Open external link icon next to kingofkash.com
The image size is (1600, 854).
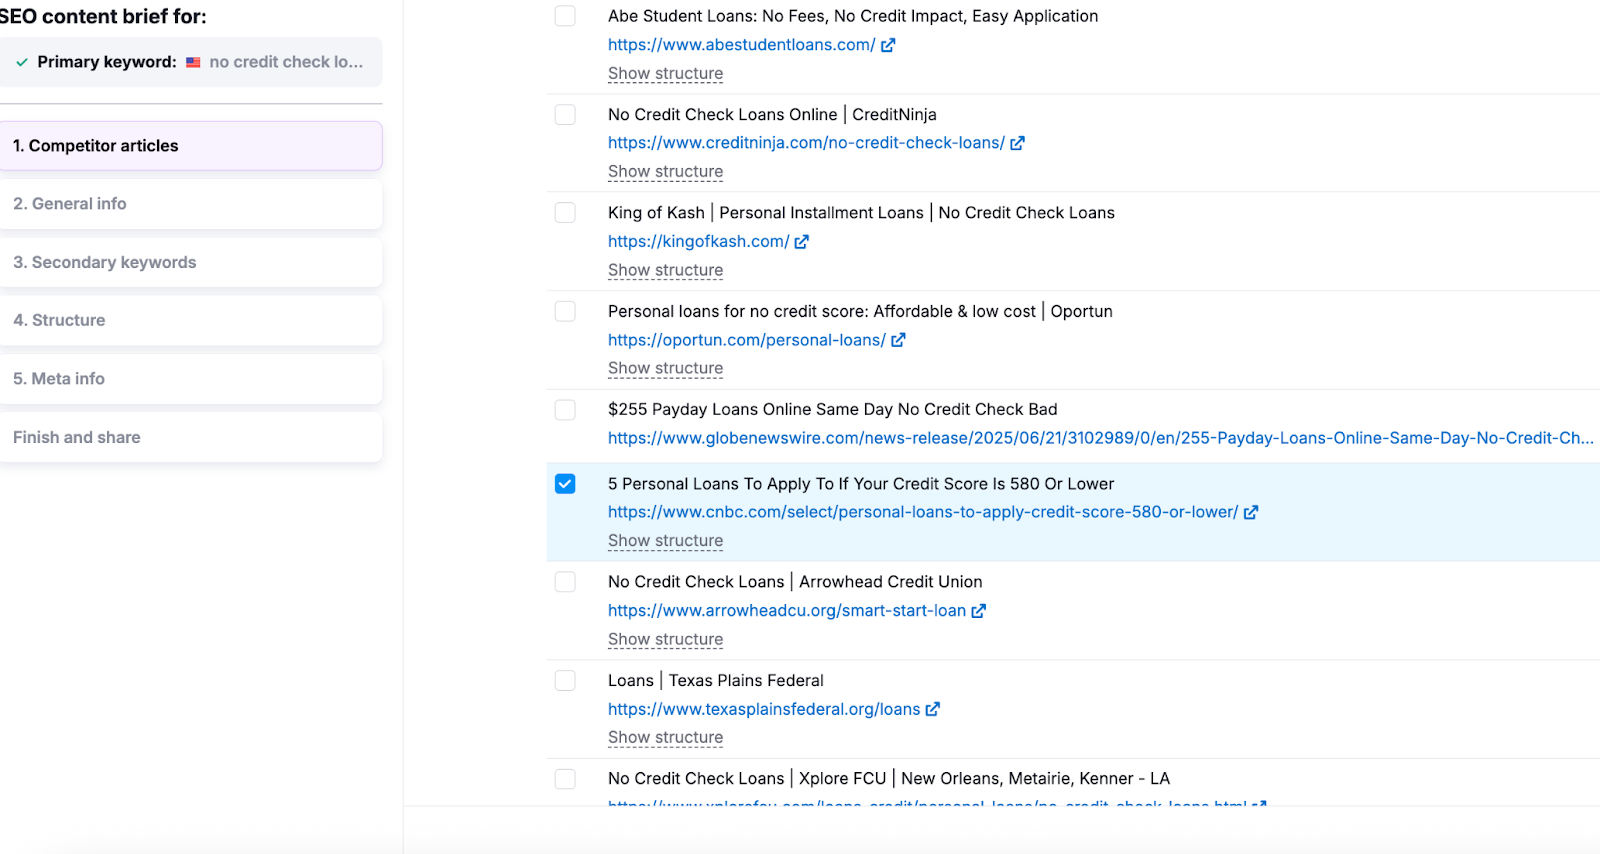[x=801, y=242]
